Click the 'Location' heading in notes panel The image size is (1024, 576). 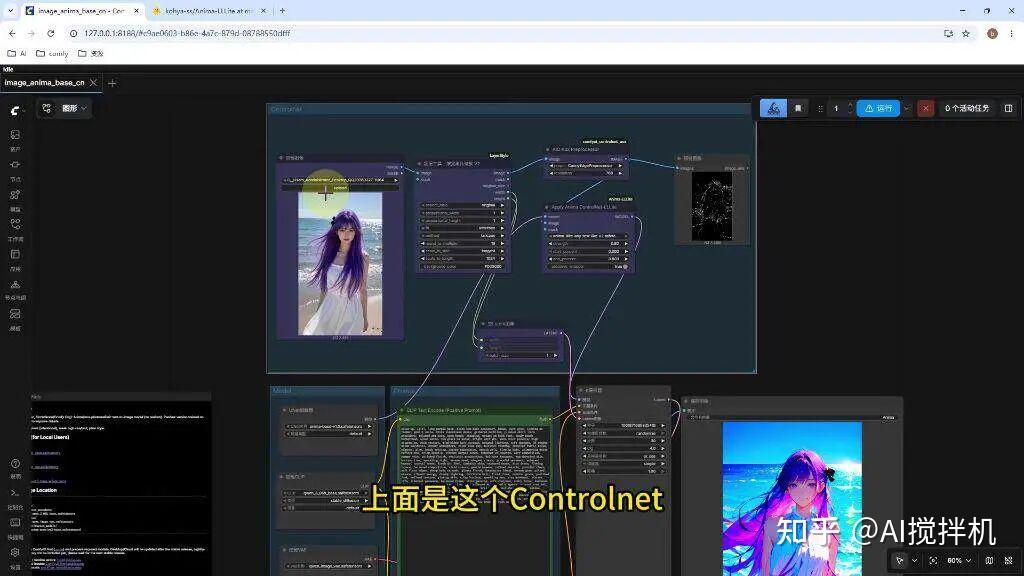(x=46, y=490)
